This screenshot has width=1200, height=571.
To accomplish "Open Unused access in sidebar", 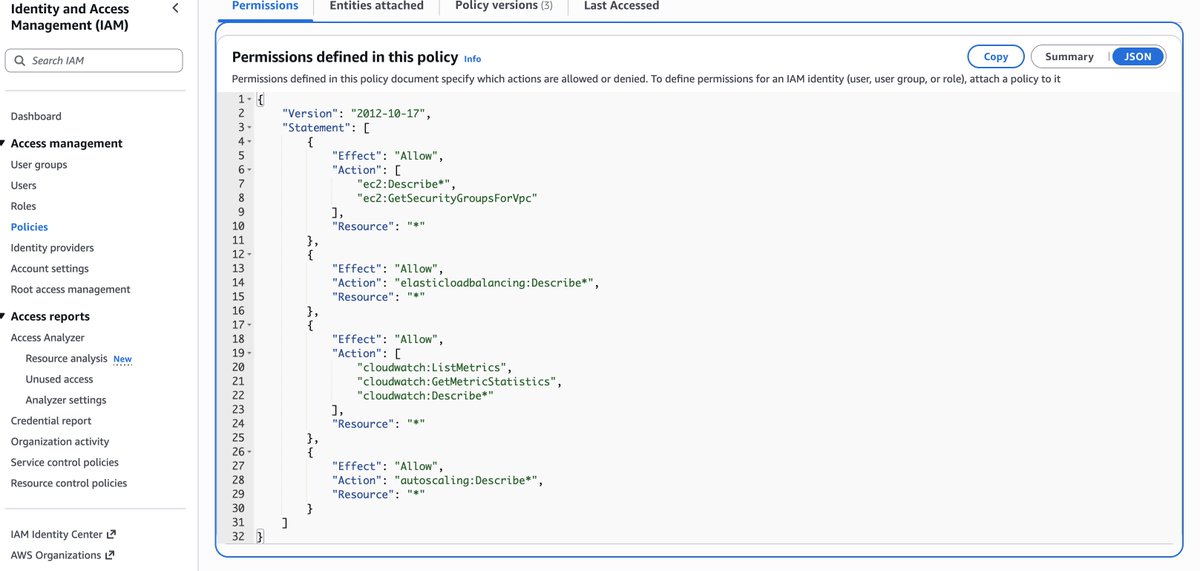I will [59, 379].
